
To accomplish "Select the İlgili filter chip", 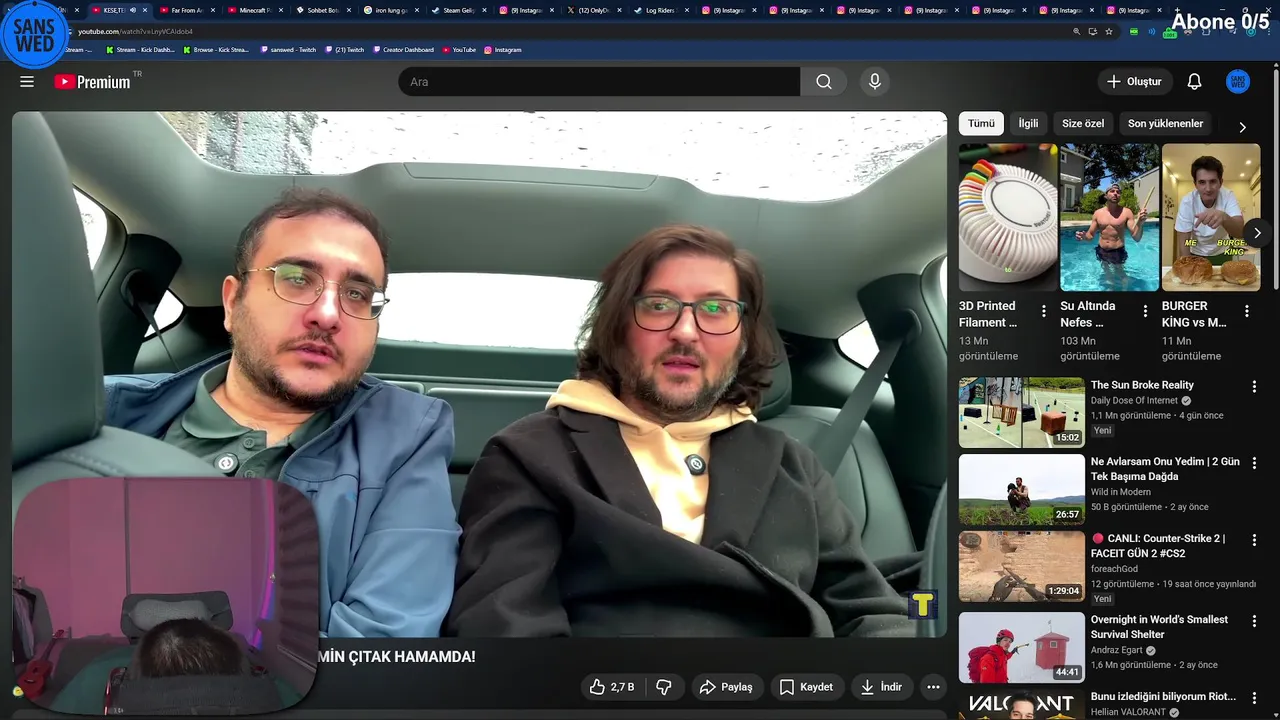I will pyautogui.click(x=1028, y=124).
